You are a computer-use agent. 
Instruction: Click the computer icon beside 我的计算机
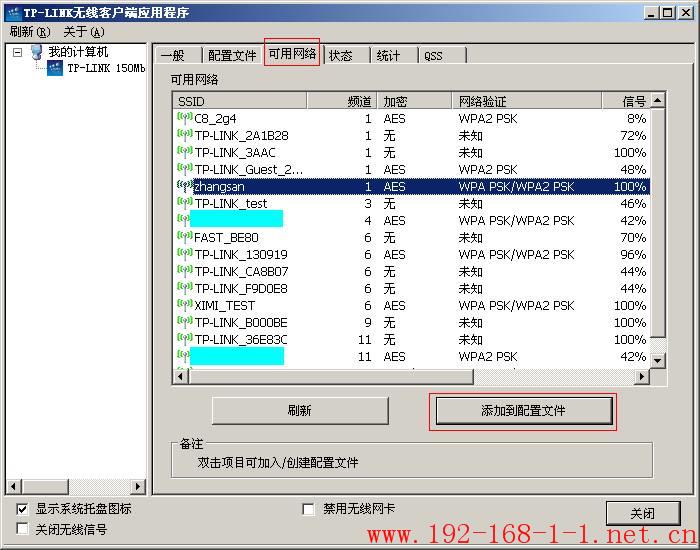tap(37, 52)
